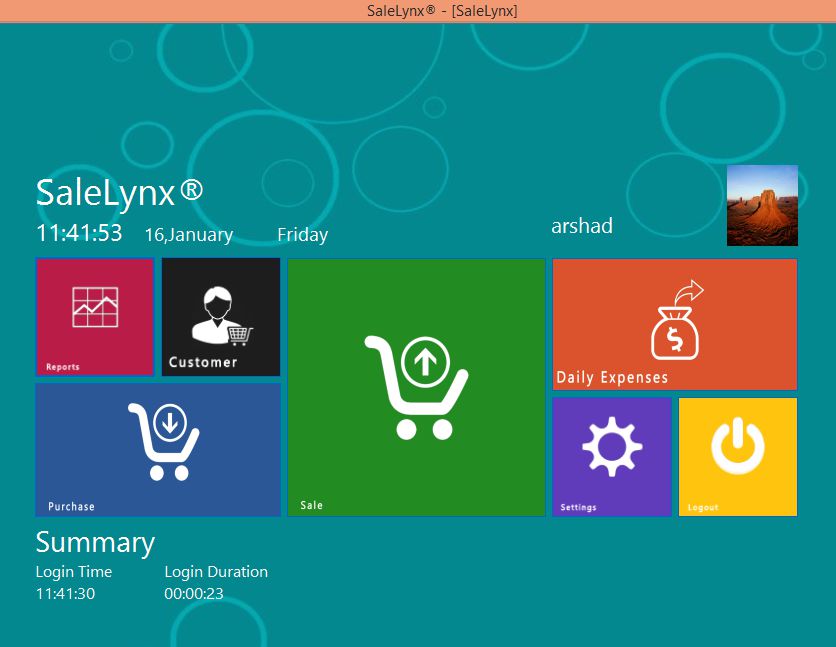This screenshot has height=647, width=836.
Task: Click the Login Duration value
Action: 194,593
